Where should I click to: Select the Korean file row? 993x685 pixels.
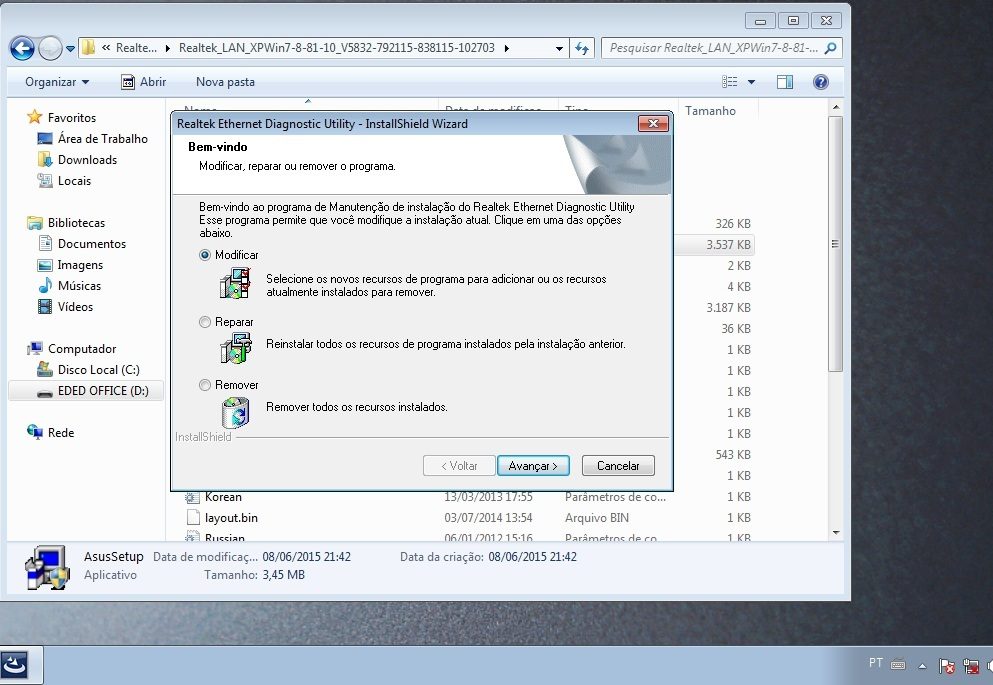tap(467, 497)
